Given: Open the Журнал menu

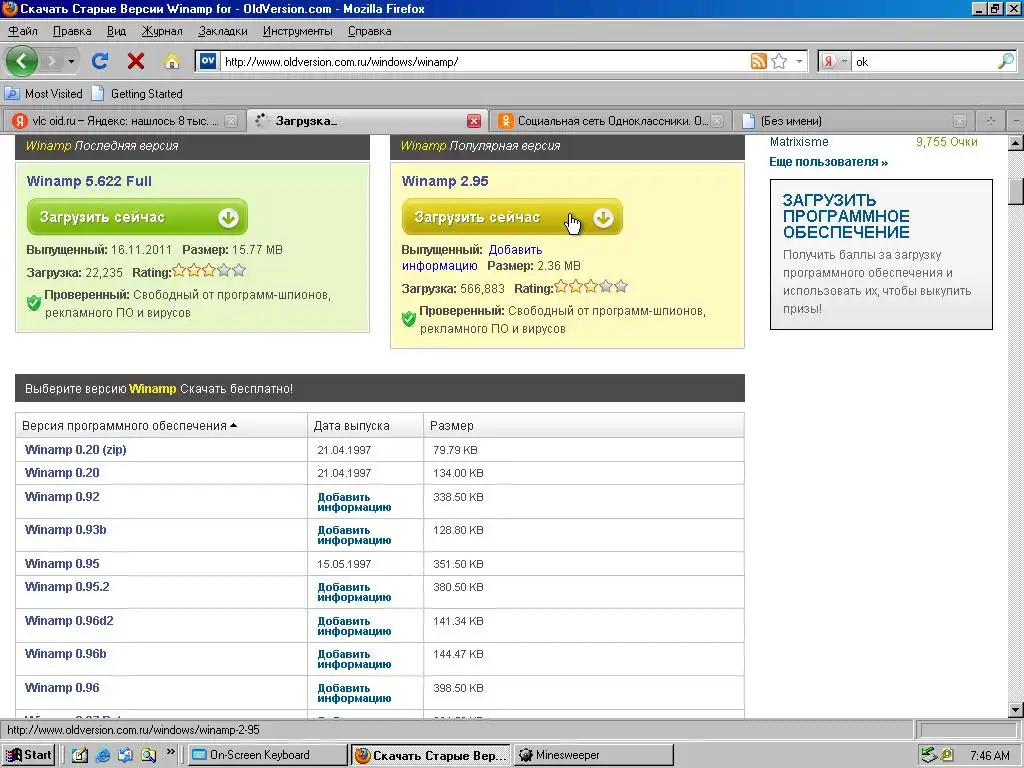Looking at the screenshot, I should (162, 31).
